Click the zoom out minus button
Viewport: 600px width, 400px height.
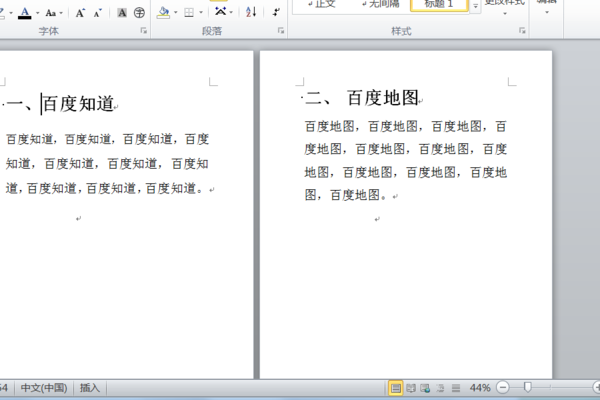(x=502, y=388)
